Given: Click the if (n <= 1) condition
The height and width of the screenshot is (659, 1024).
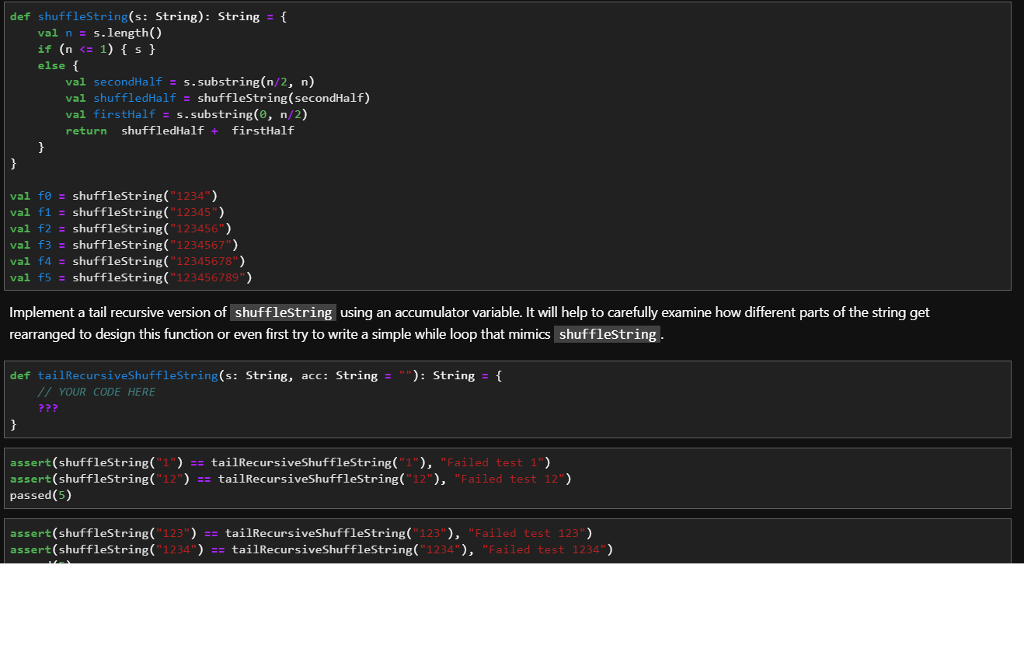Looking at the screenshot, I should tap(78, 48).
